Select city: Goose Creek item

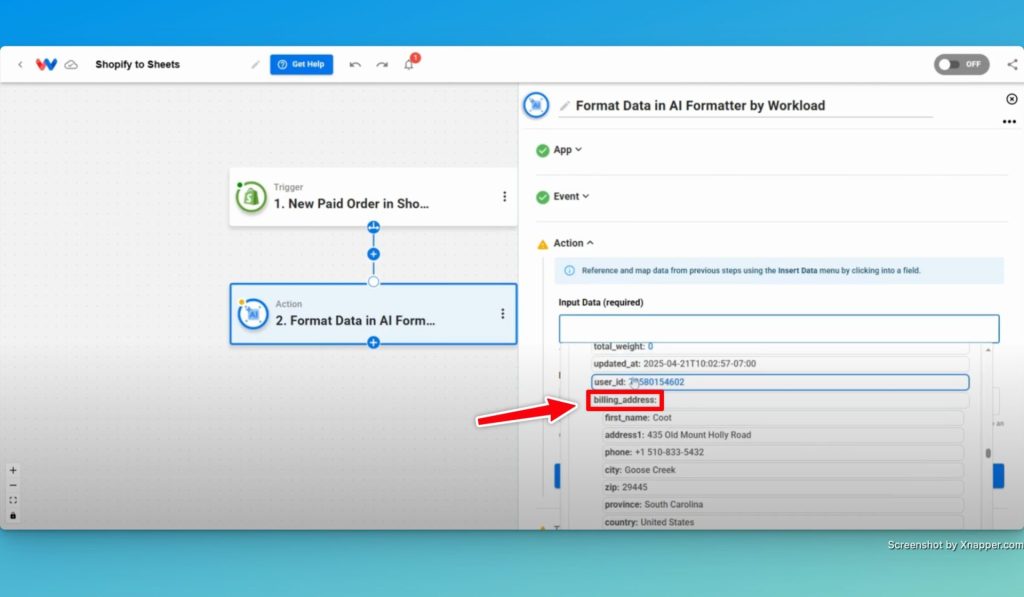click(783, 470)
